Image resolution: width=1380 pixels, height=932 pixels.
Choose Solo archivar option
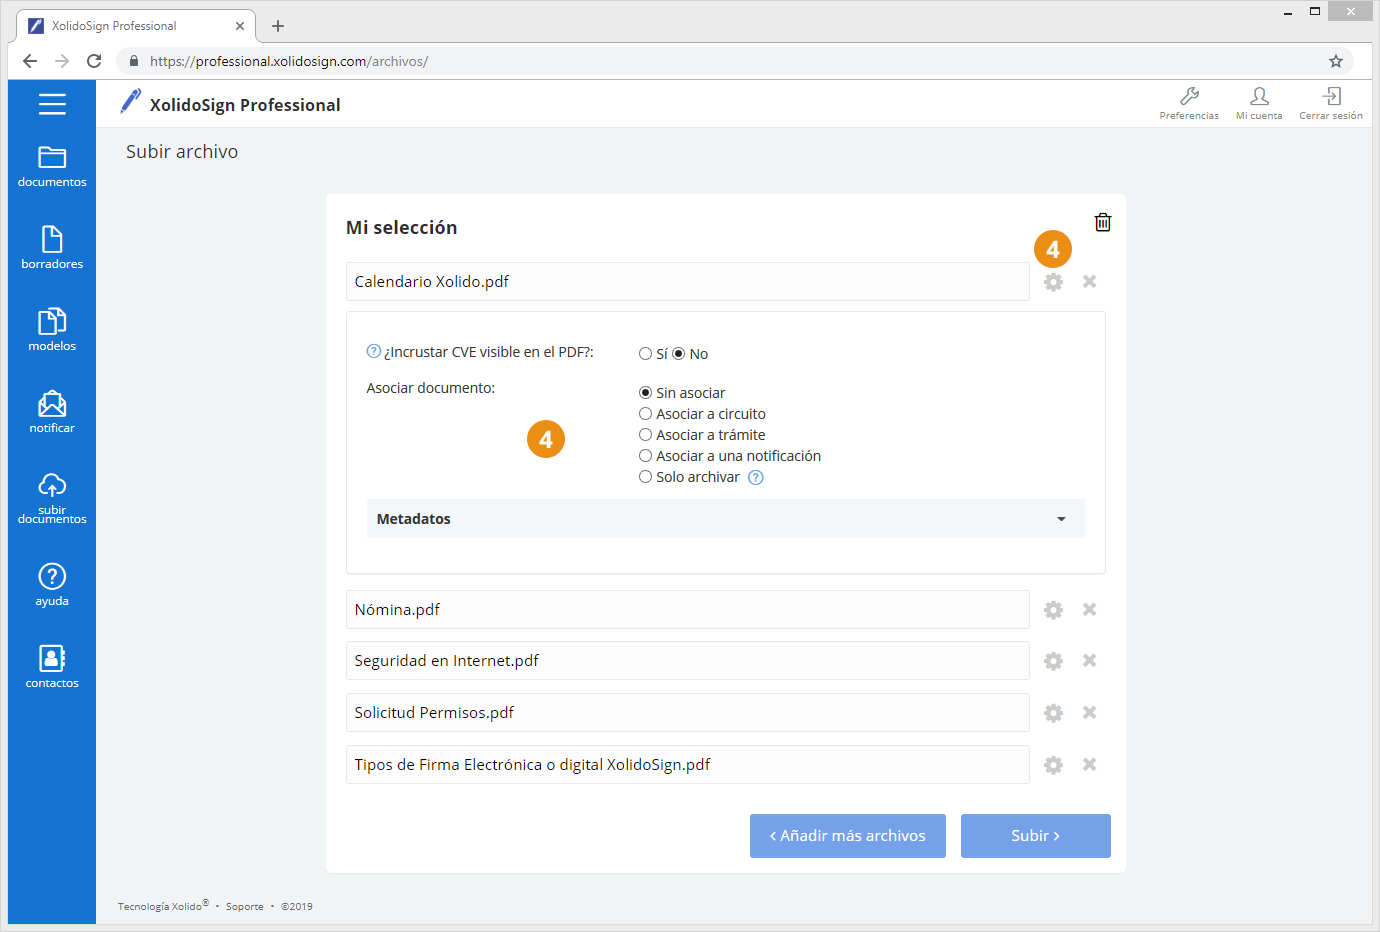point(645,477)
